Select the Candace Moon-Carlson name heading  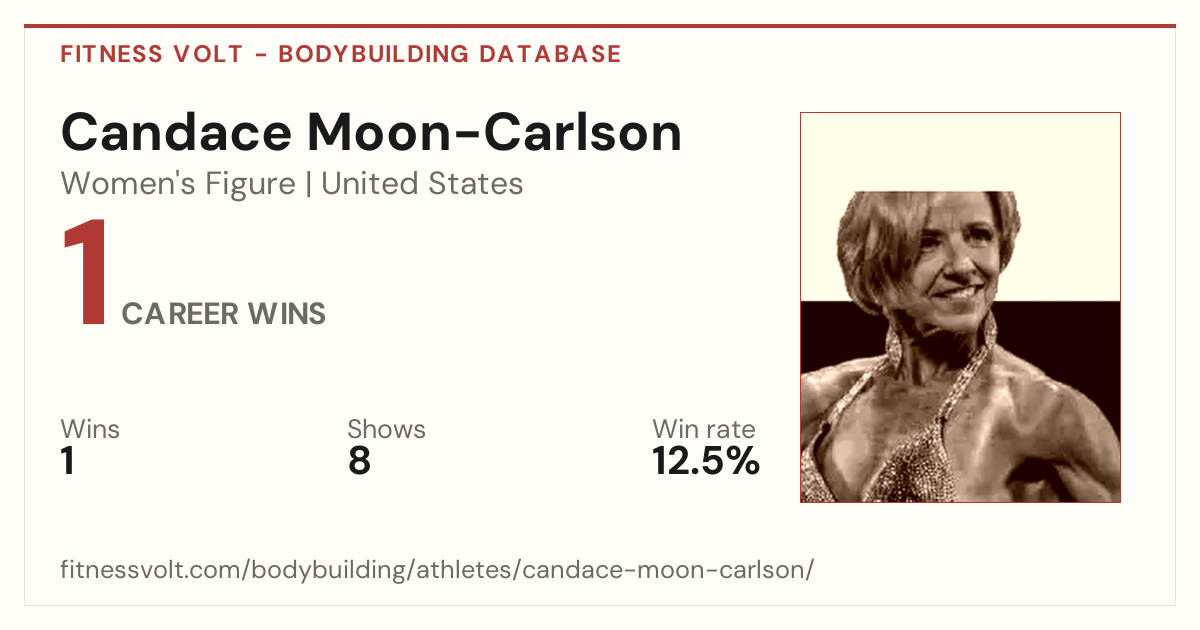371,132
